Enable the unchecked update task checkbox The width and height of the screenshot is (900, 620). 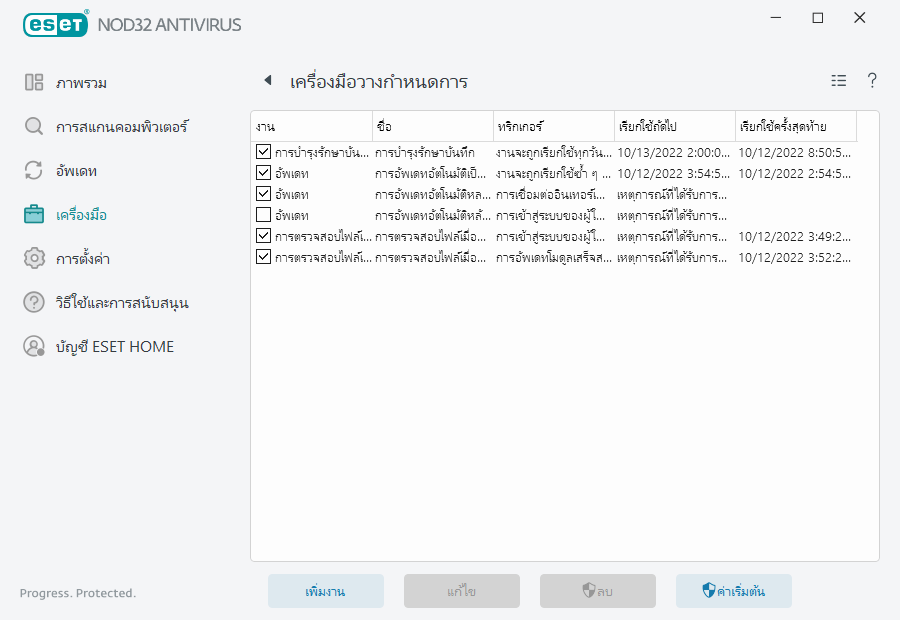click(x=263, y=215)
